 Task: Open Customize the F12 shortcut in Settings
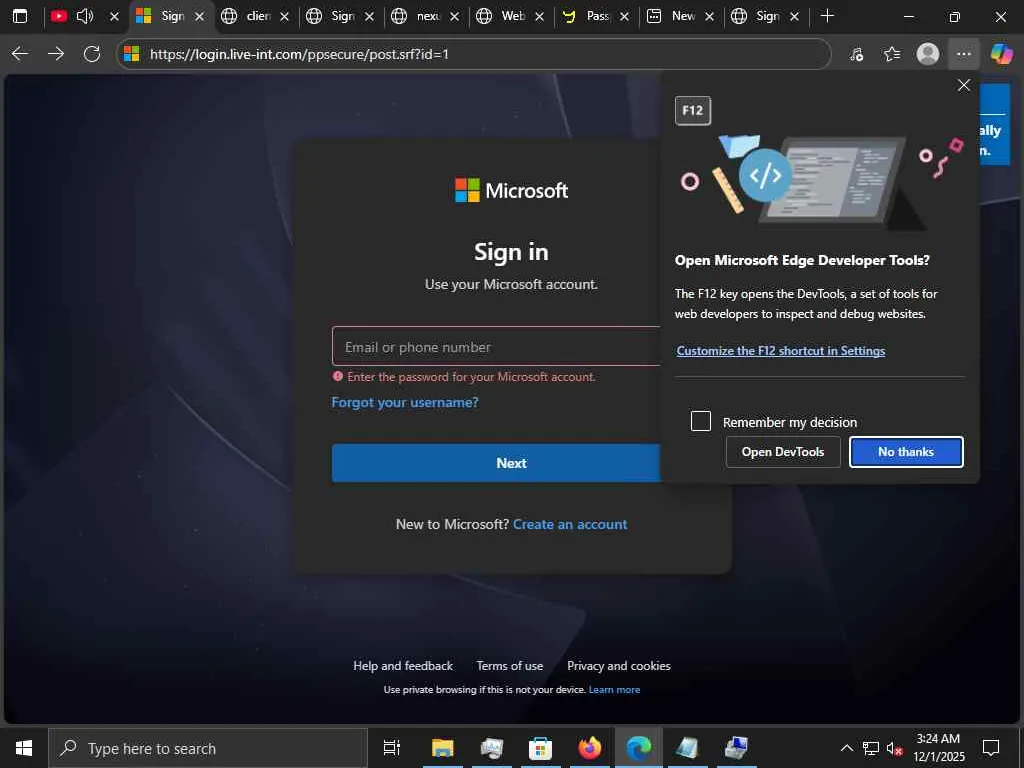(780, 351)
